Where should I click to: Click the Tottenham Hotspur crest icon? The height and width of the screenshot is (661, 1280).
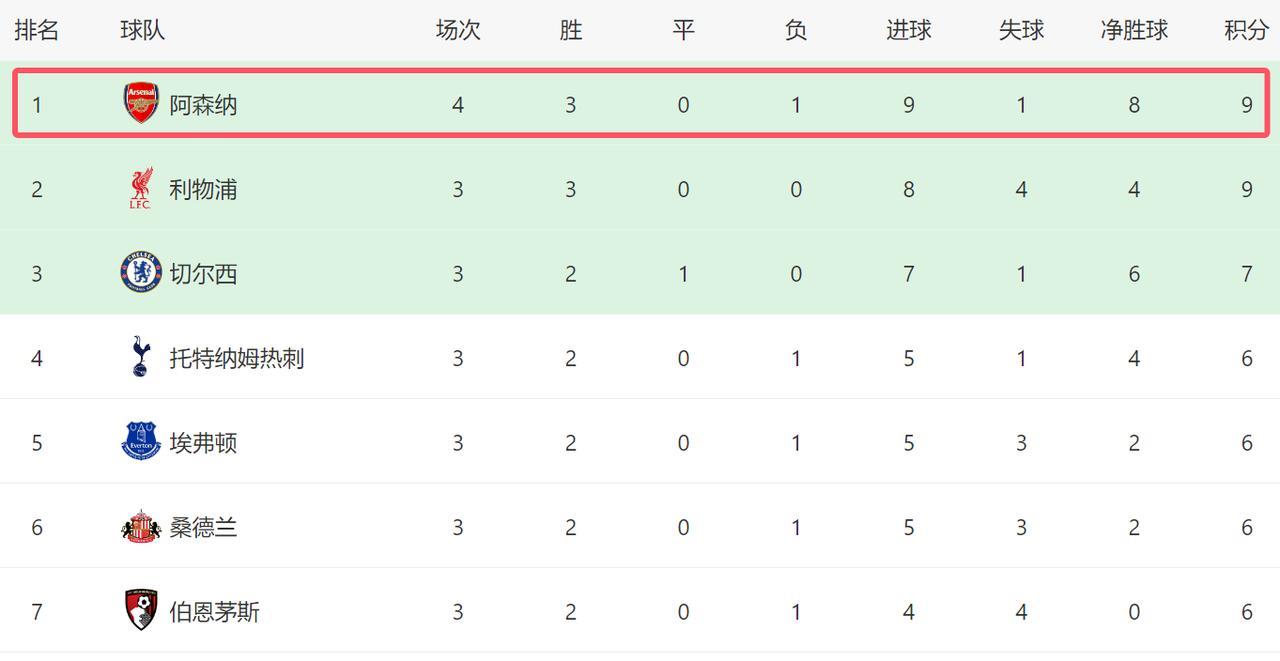(x=141, y=357)
